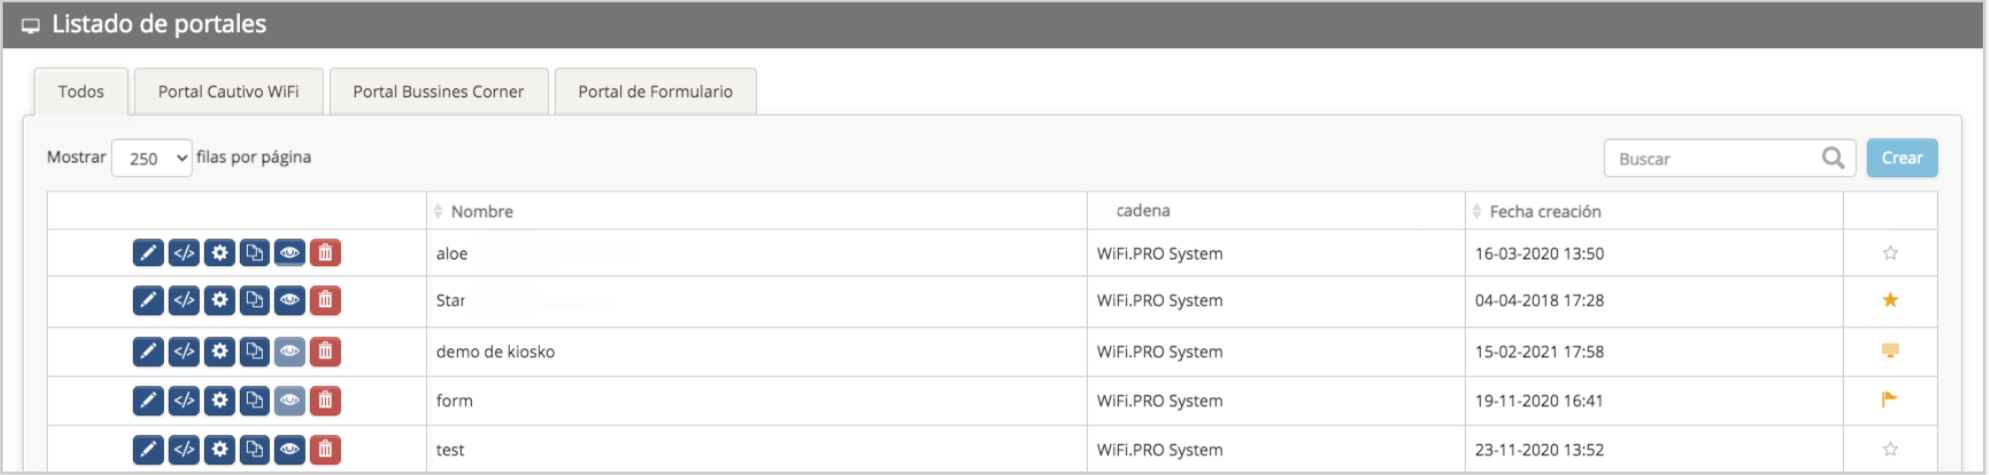Click the orange flag icon for form
Viewport: 1989px width, 475px height.
pyautogui.click(x=1889, y=400)
